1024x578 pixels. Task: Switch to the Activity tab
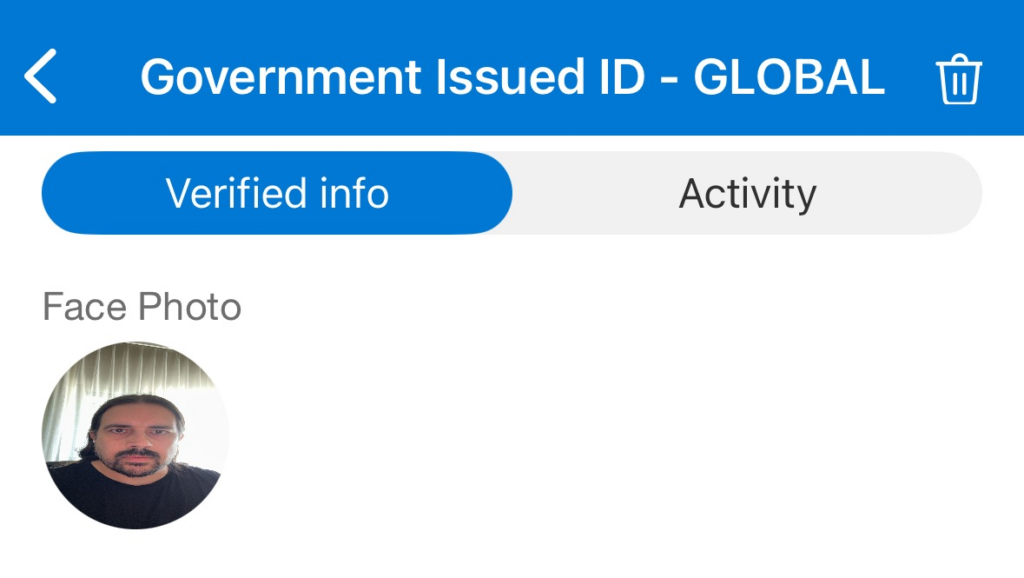pyautogui.click(x=747, y=193)
